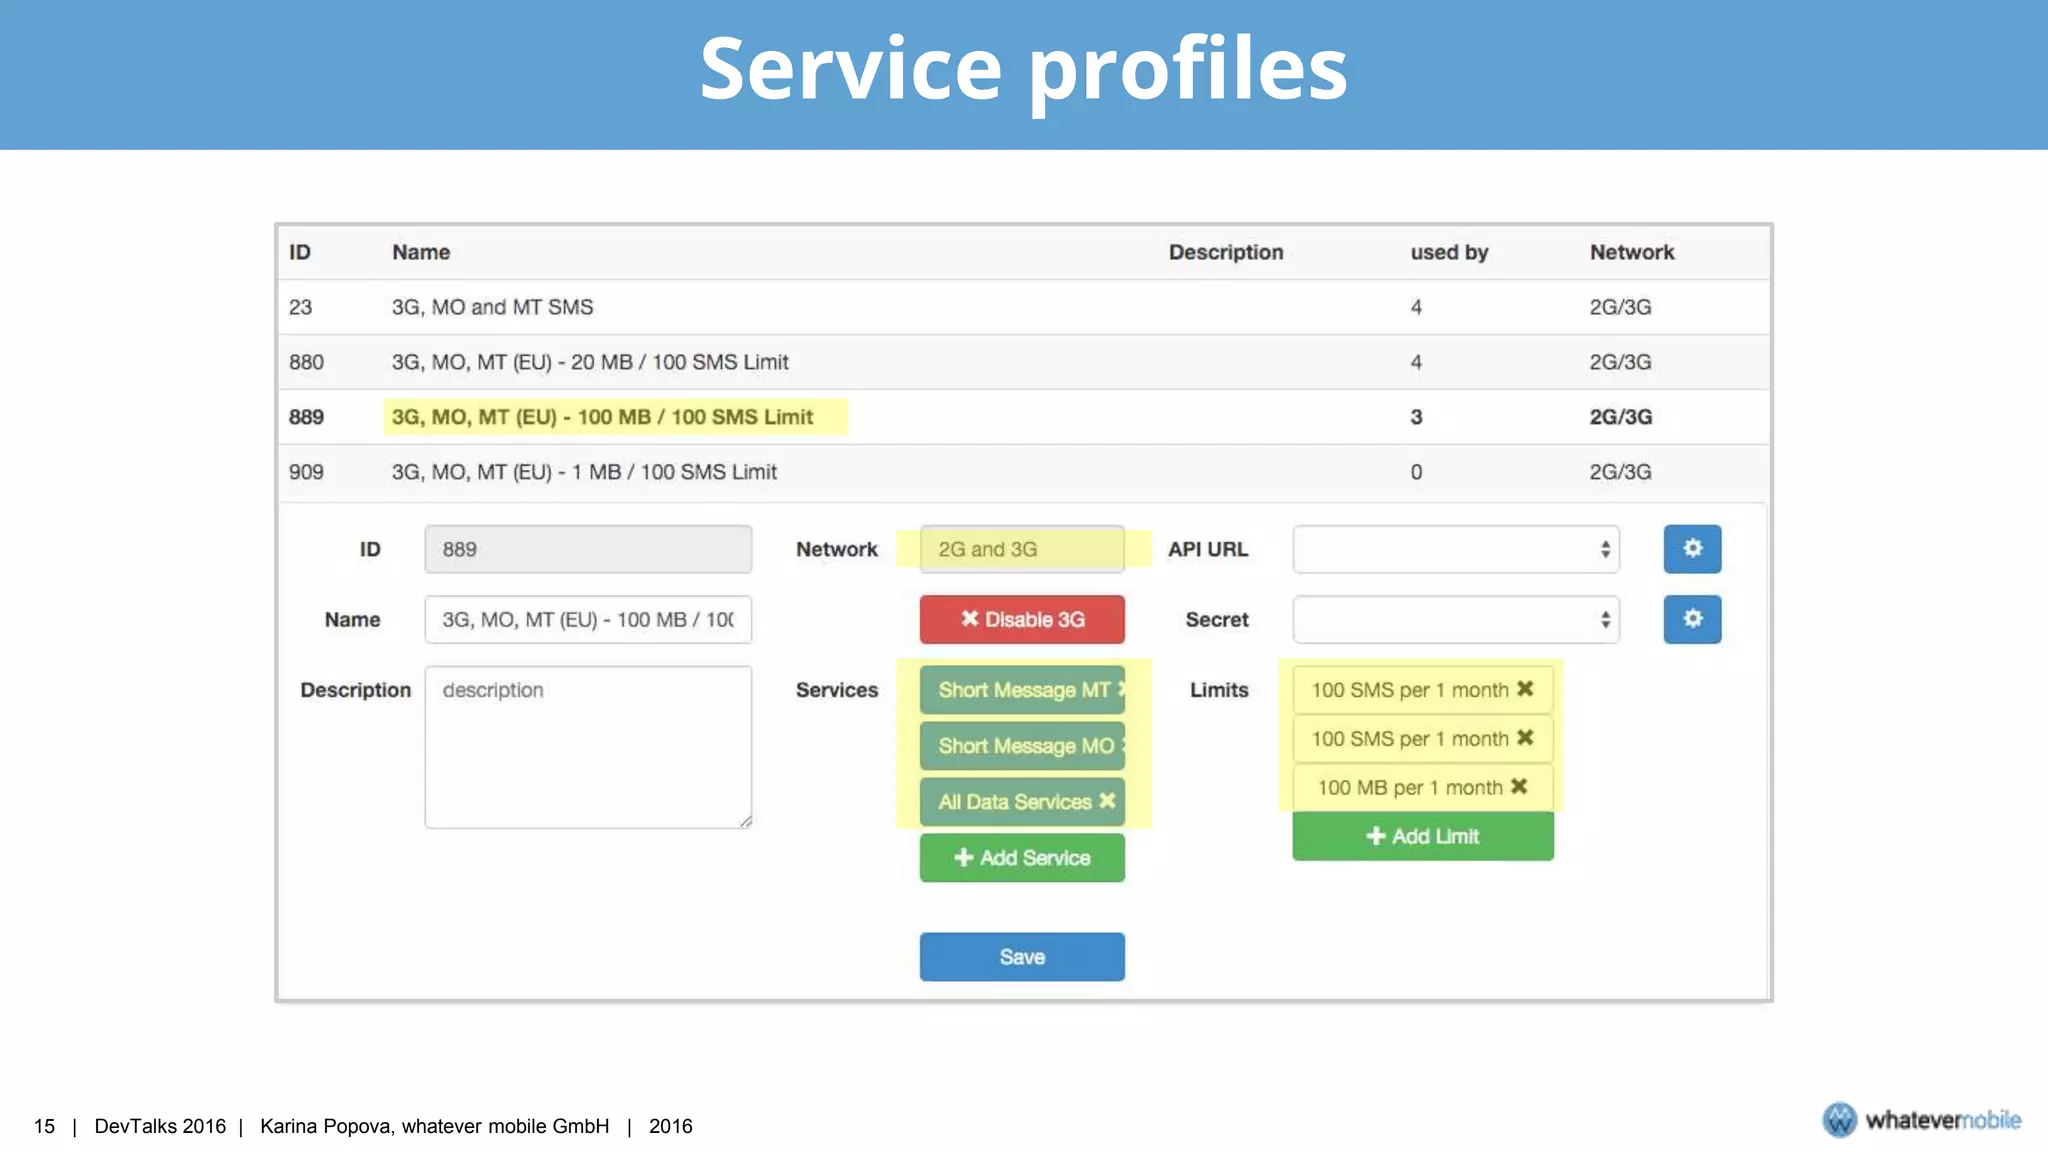
Task: Select row 23 3G, MO and MT SMS
Action: pyautogui.click(x=1023, y=307)
